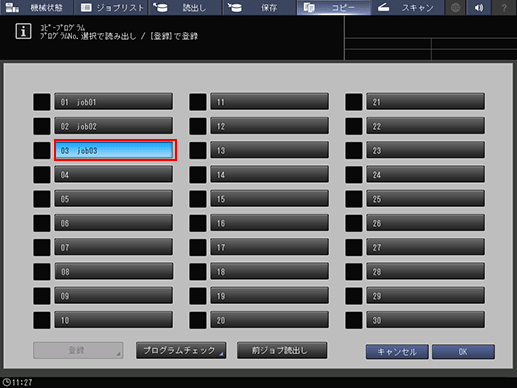Select program slot 26
Image resolution: width=517 pixels, height=388 pixels.
(x=426, y=223)
